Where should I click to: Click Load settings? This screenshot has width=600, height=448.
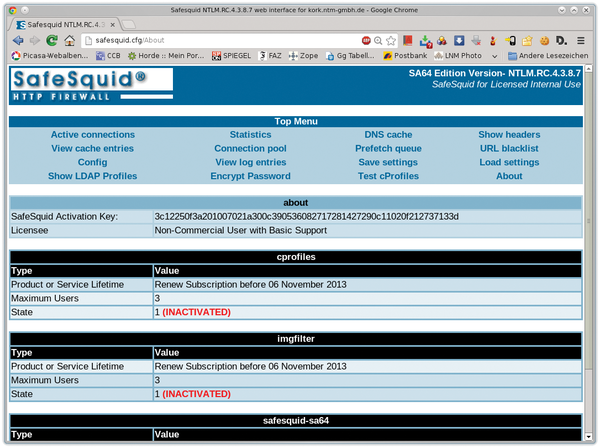tap(509, 162)
